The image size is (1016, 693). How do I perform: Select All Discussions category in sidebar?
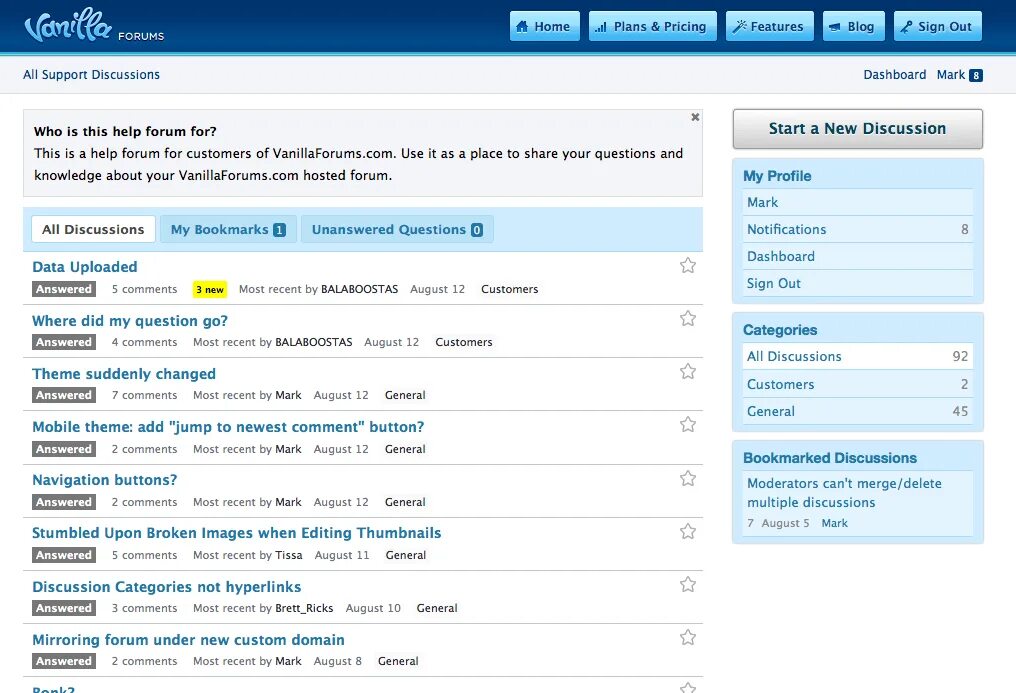coord(857,356)
